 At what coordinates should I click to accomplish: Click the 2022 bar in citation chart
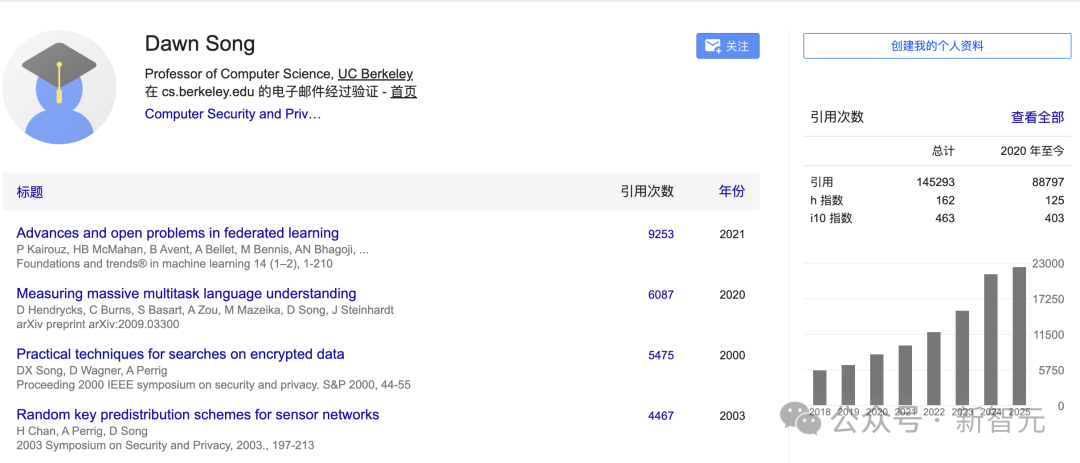point(933,368)
